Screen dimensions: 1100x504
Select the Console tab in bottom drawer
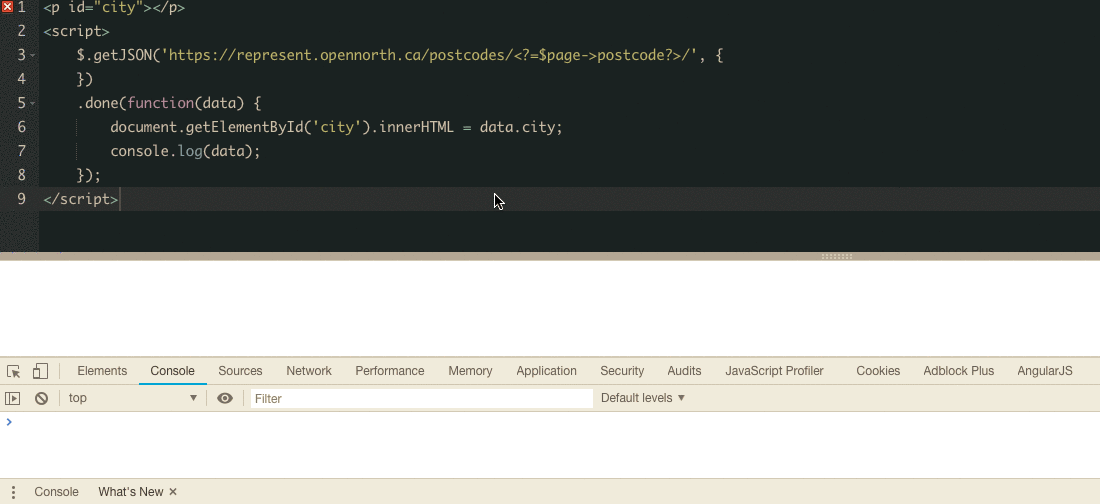(56, 492)
